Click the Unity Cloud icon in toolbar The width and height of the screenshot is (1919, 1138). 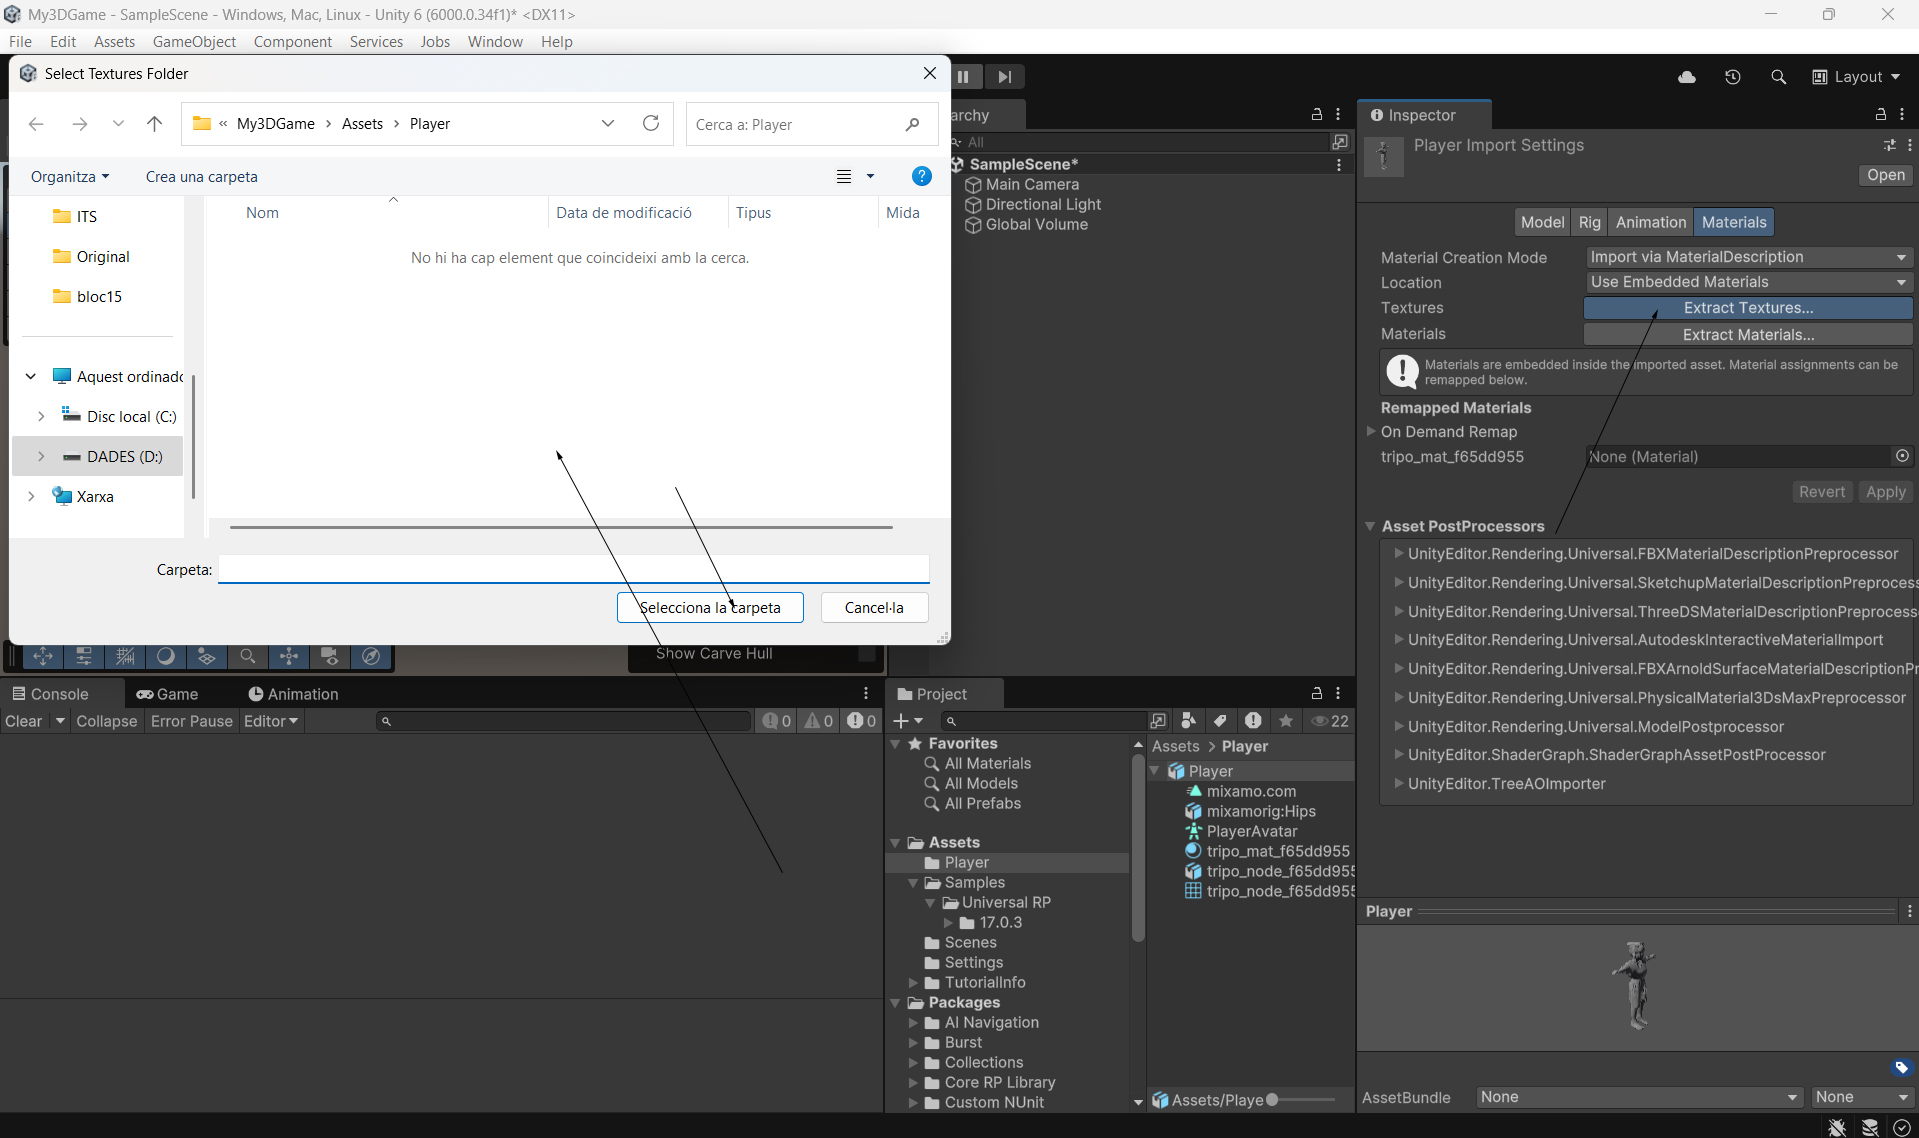[x=1686, y=77]
